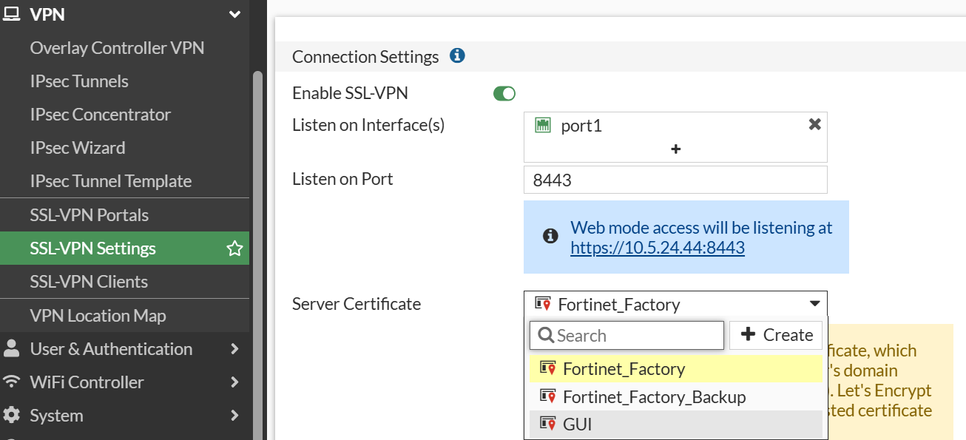The width and height of the screenshot is (966, 440).
Task: Open SSL-VPN Portals menu item
Action: 89,215
